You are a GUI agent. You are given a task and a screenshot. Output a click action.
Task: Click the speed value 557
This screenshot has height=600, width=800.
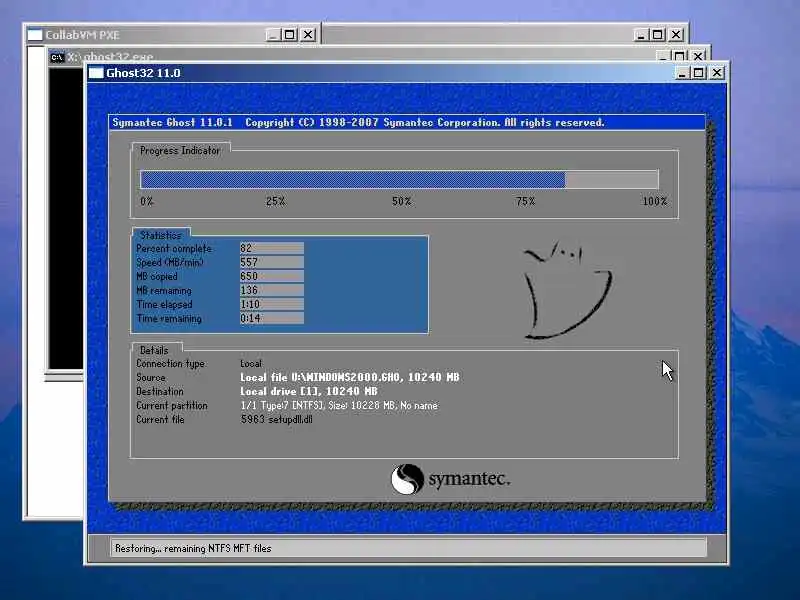(x=271, y=262)
